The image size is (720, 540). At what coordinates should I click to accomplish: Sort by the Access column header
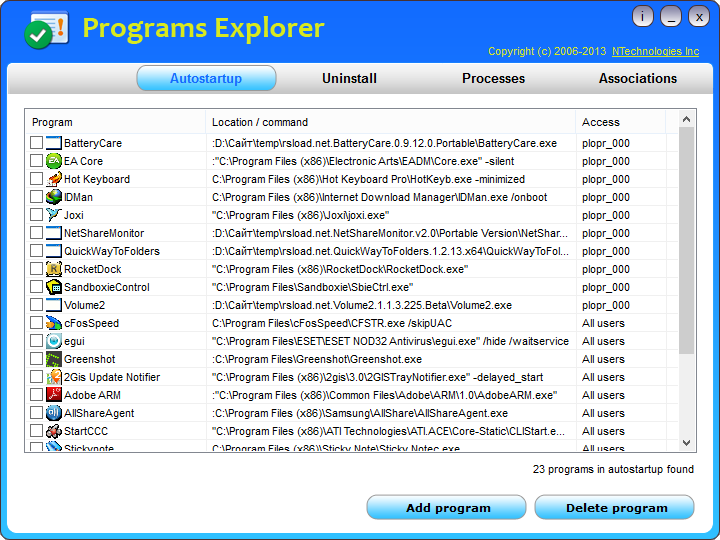pos(621,122)
